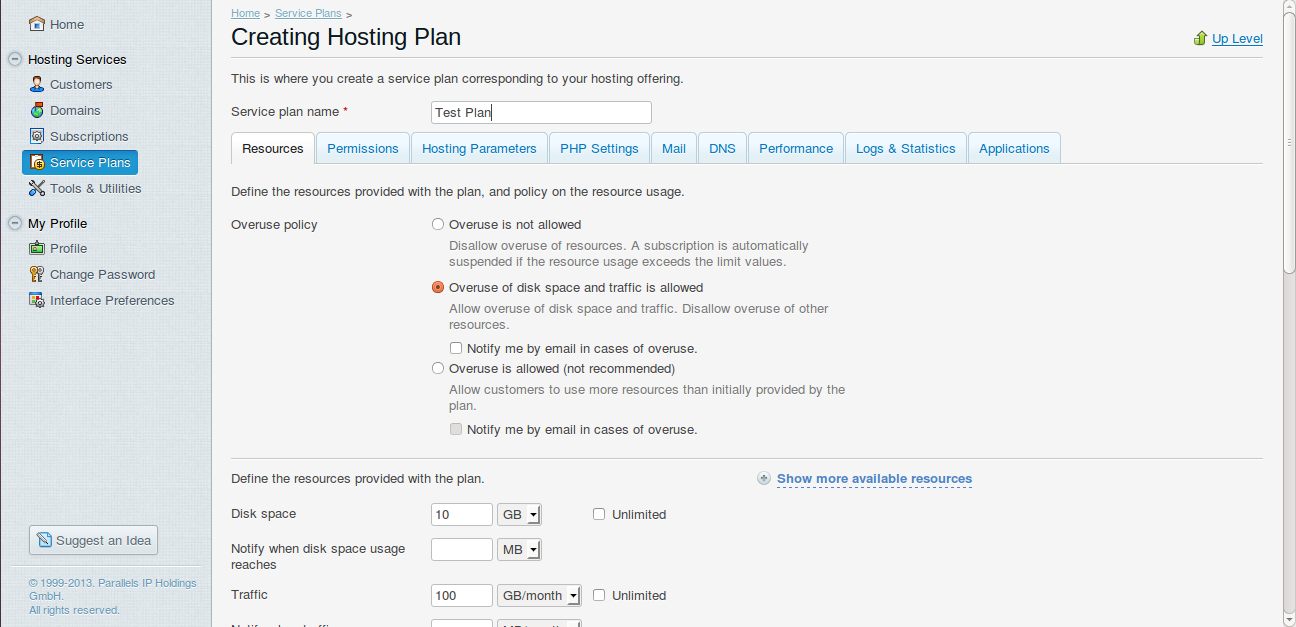The height and width of the screenshot is (627, 1296).
Task: Open the Traffic GB/month unit dropdown
Action: [539, 595]
